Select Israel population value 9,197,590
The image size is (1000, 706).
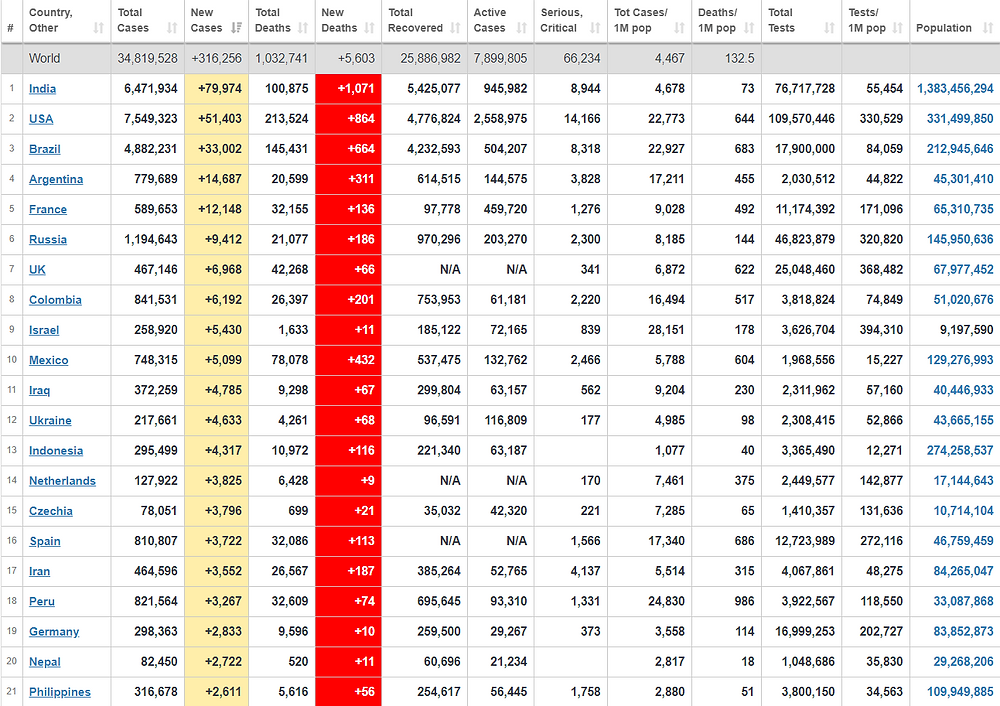pos(966,330)
